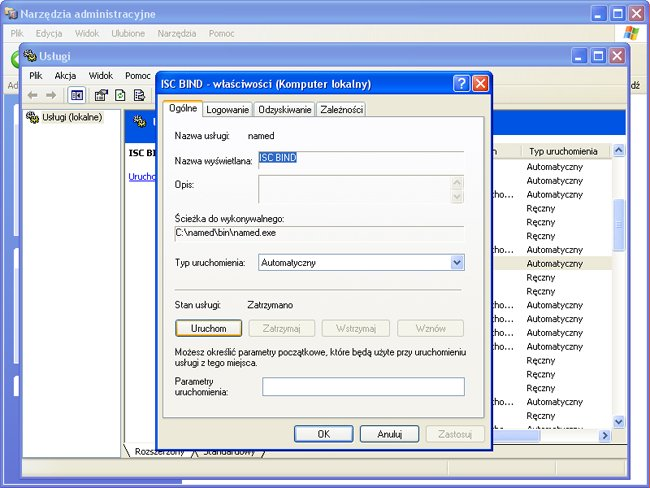Sort by Typ uruchomienia column header
The image size is (650, 488).
coord(565,151)
